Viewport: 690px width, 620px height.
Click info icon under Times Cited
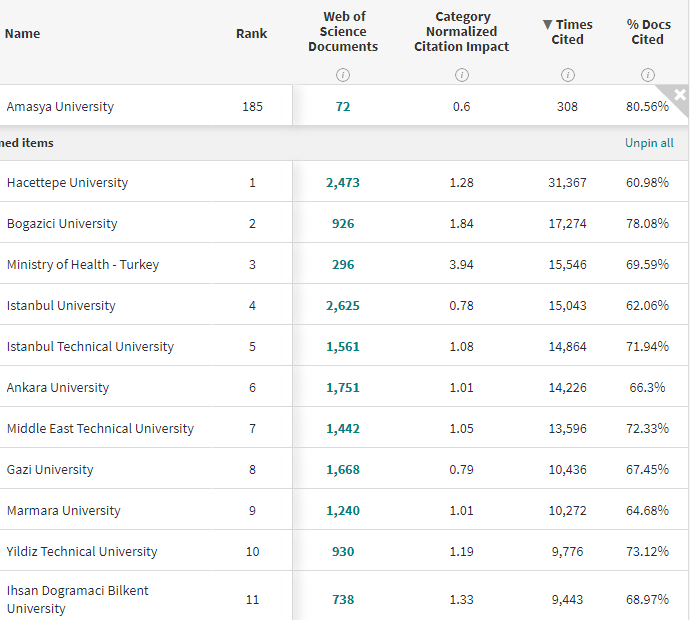click(567, 75)
